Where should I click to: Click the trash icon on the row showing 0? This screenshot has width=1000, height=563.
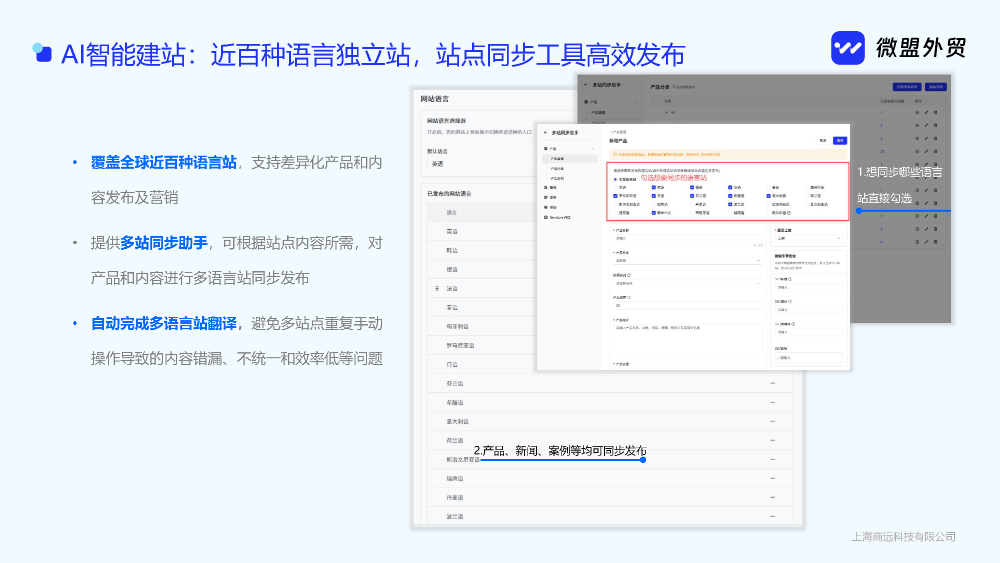pos(936,242)
